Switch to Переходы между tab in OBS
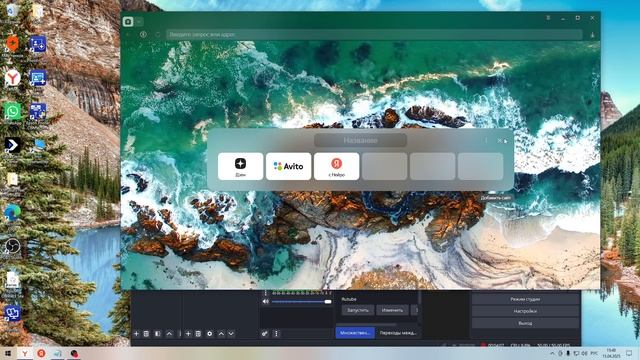This screenshot has height=360, width=640. coord(398,333)
